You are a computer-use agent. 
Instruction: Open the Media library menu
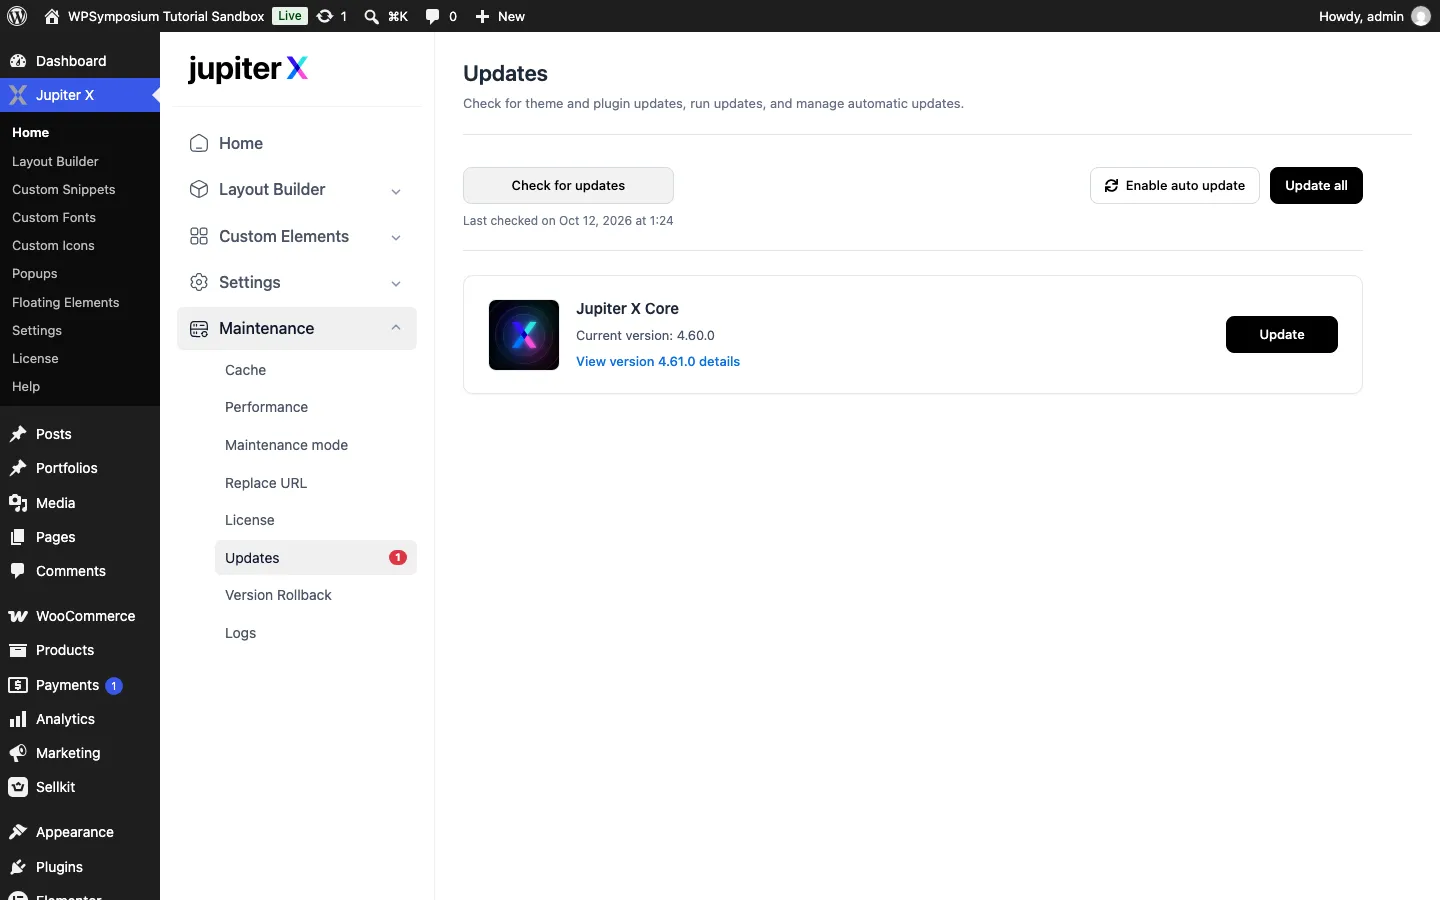tap(80, 503)
